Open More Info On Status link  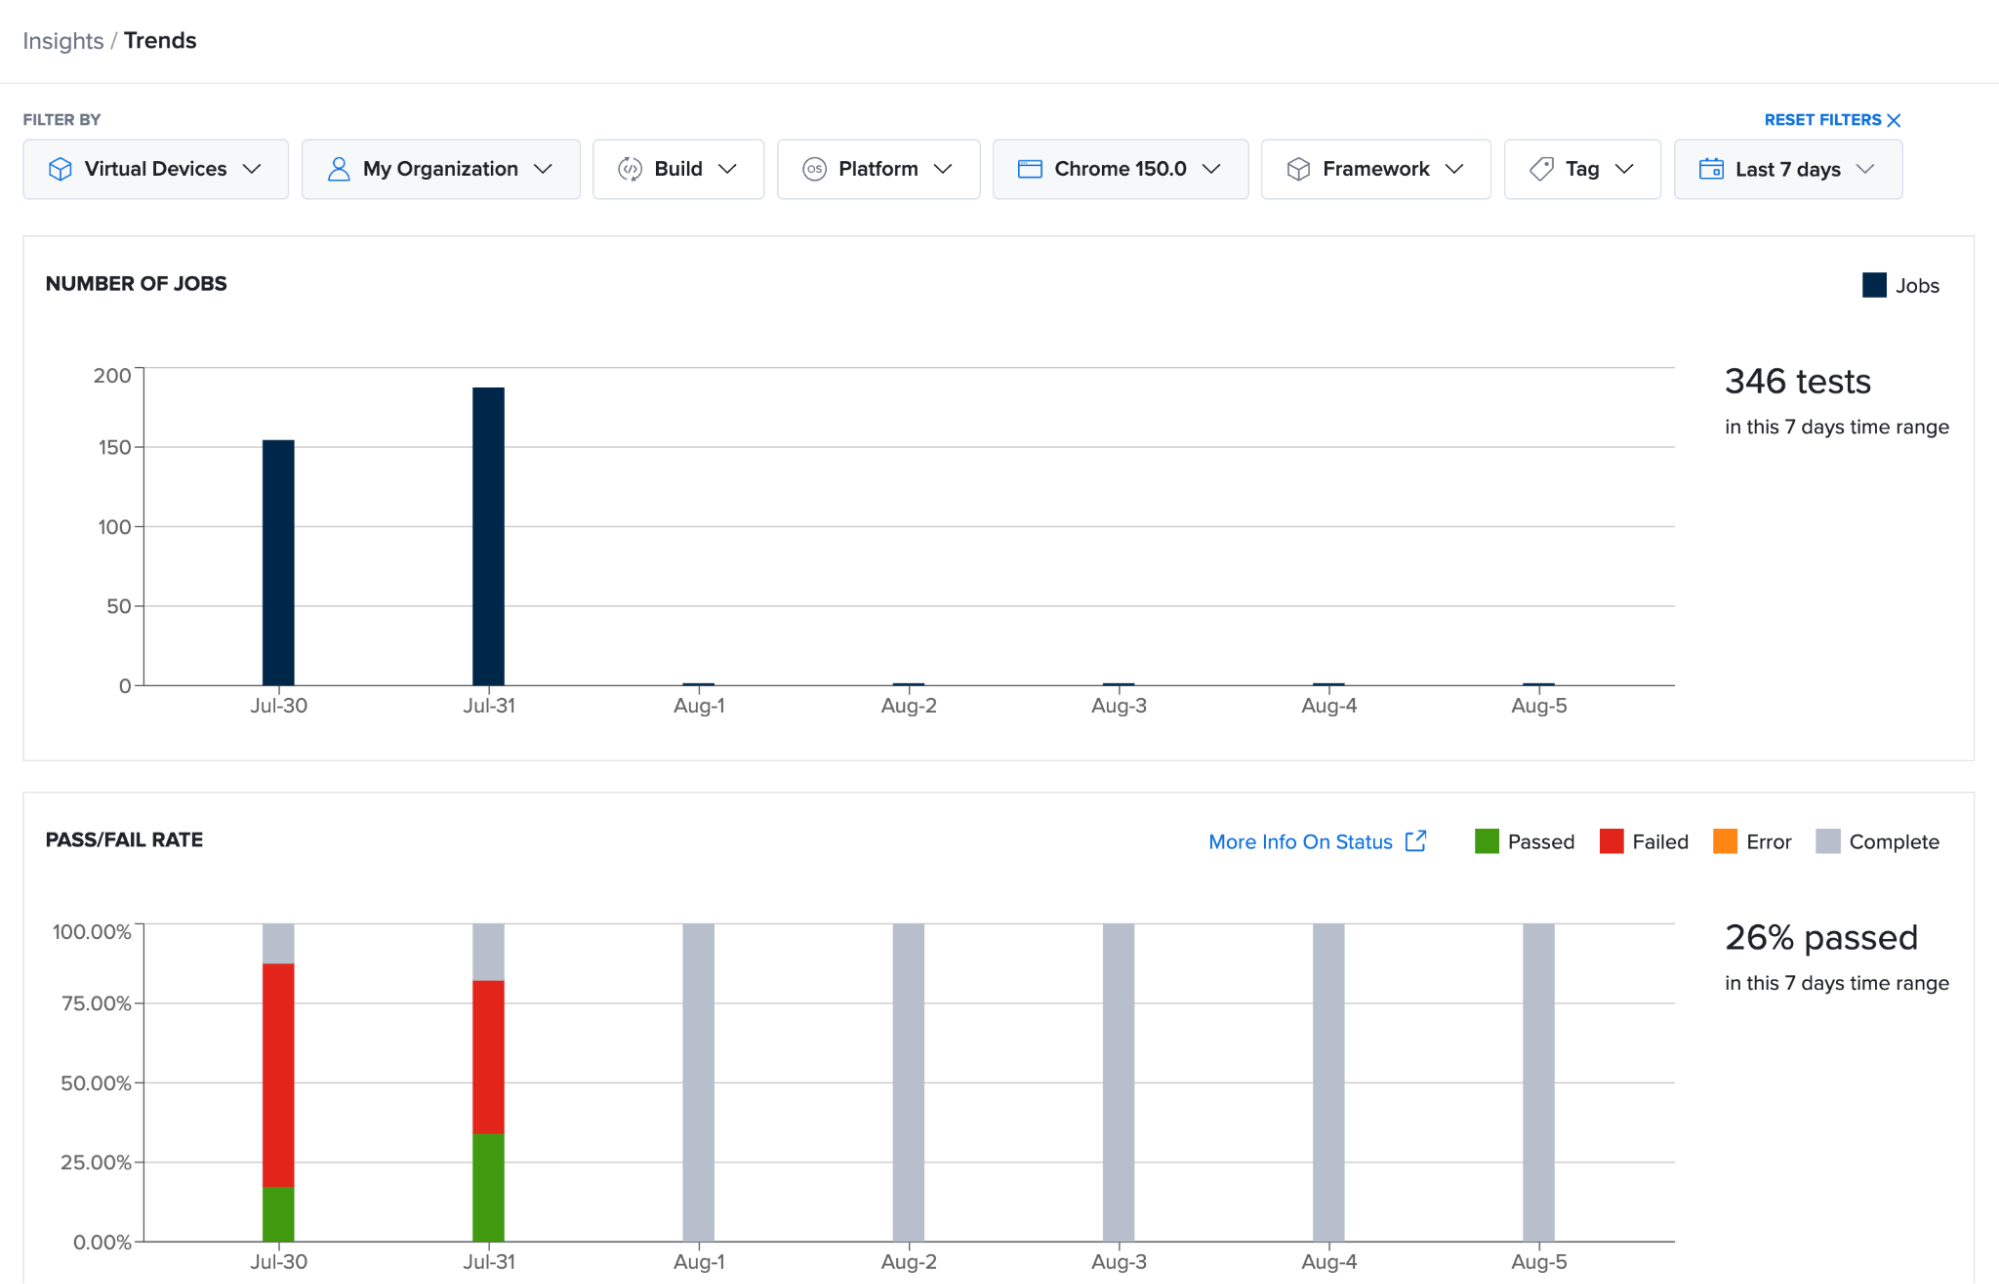point(1300,842)
